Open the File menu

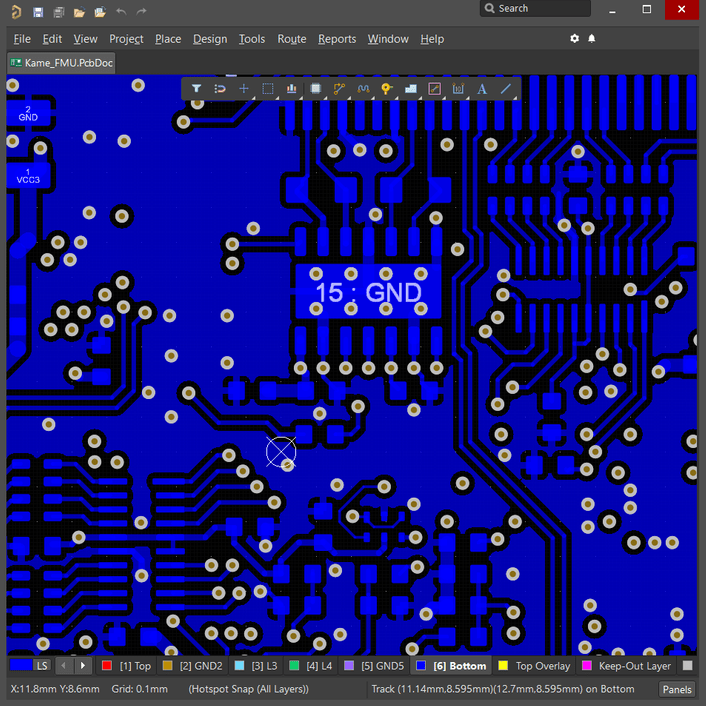coord(22,39)
